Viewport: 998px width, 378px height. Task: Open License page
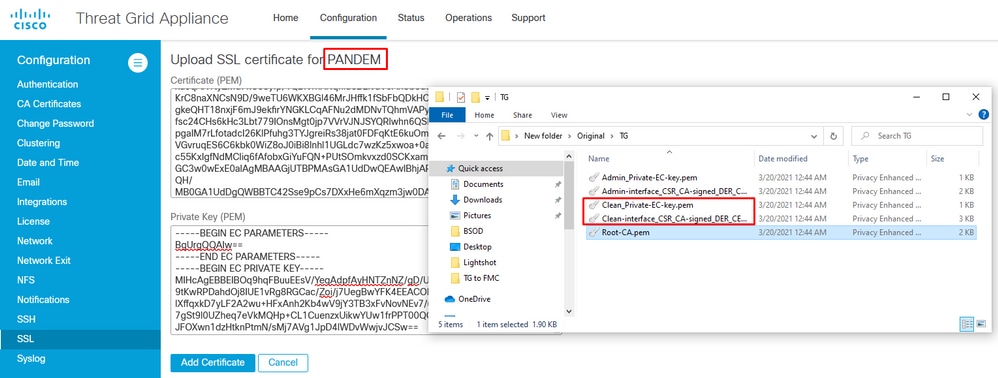pos(33,221)
